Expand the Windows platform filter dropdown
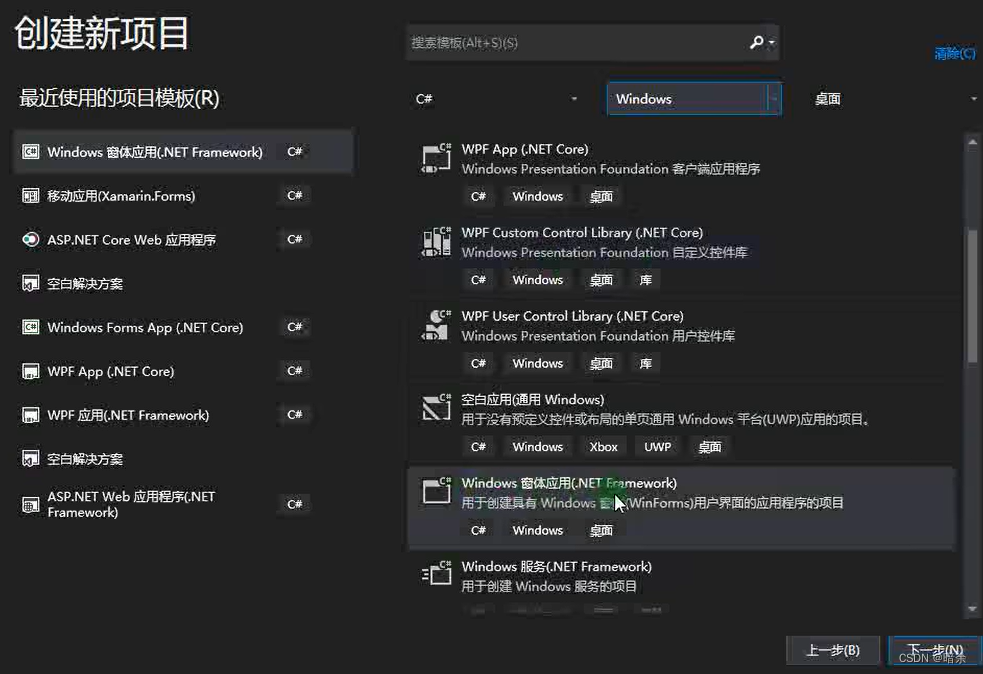Image resolution: width=983 pixels, height=674 pixels. coord(773,99)
